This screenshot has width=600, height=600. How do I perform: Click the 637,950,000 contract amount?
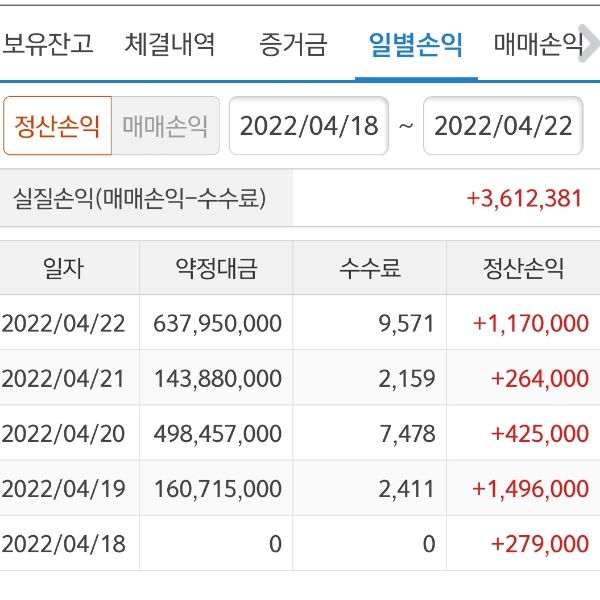tap(218, 323)
